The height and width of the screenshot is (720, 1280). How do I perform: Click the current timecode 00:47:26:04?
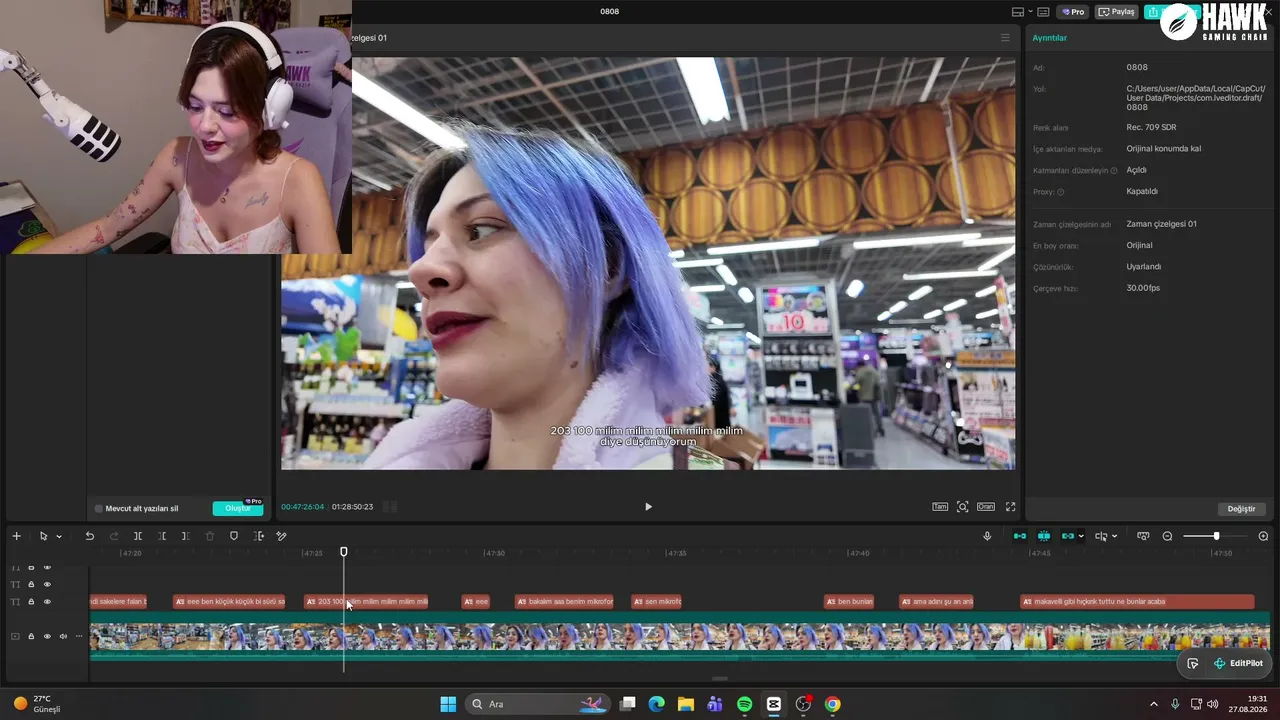[302, 507]
